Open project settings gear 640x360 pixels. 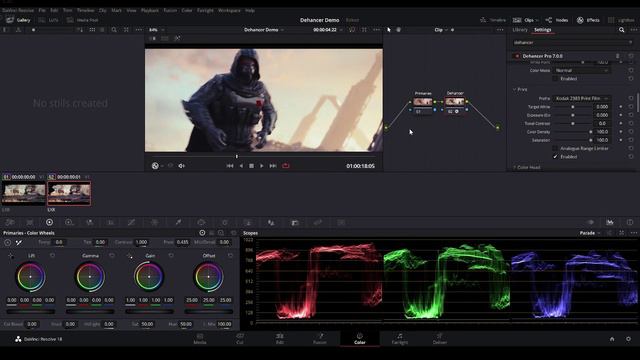pyautogui.click(x=628, y=339)
